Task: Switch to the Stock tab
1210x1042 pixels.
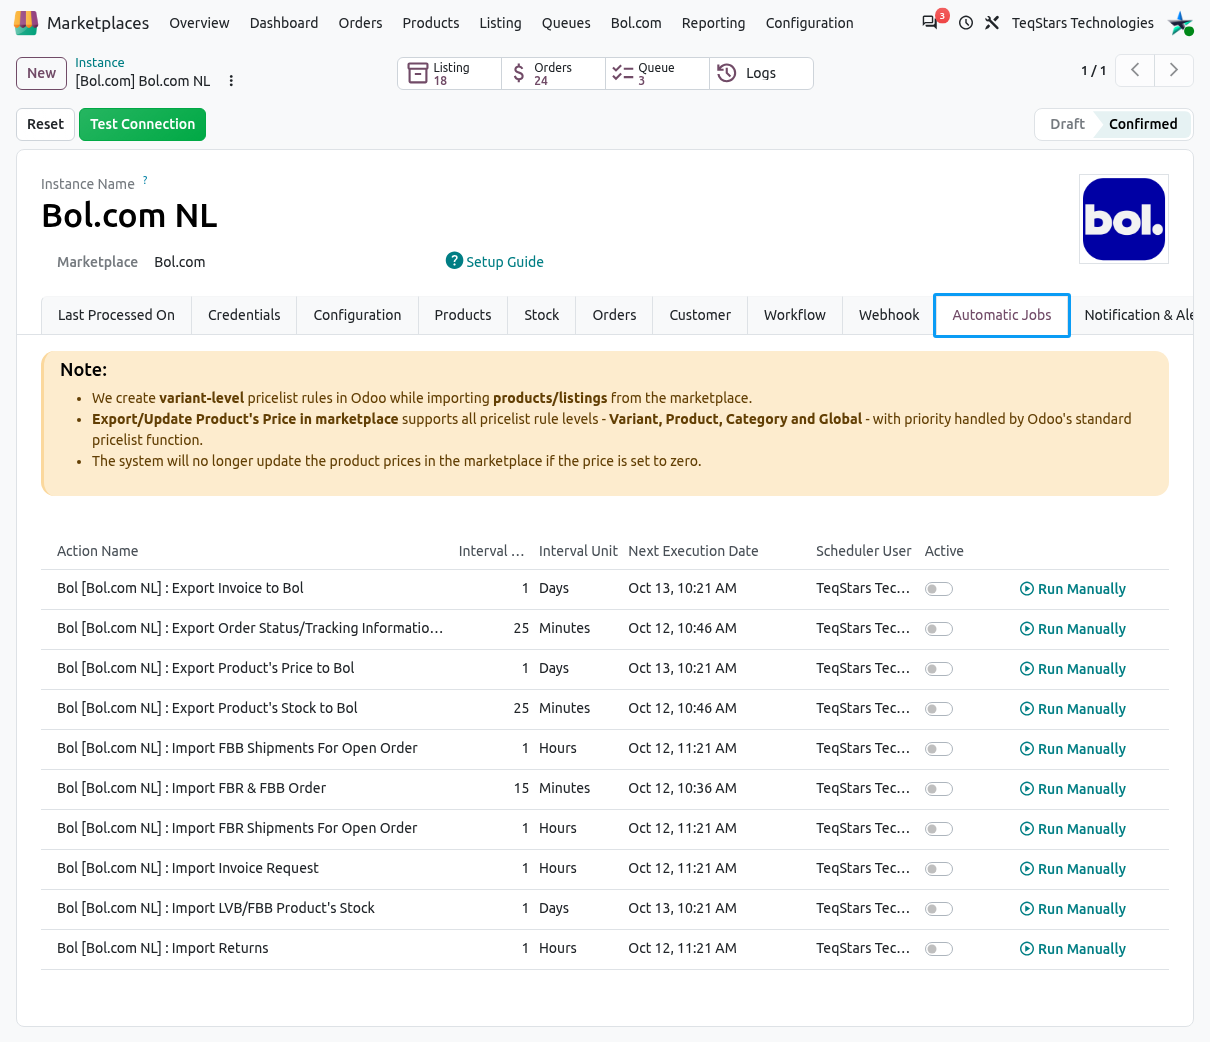Action: (x=542, y=315)
